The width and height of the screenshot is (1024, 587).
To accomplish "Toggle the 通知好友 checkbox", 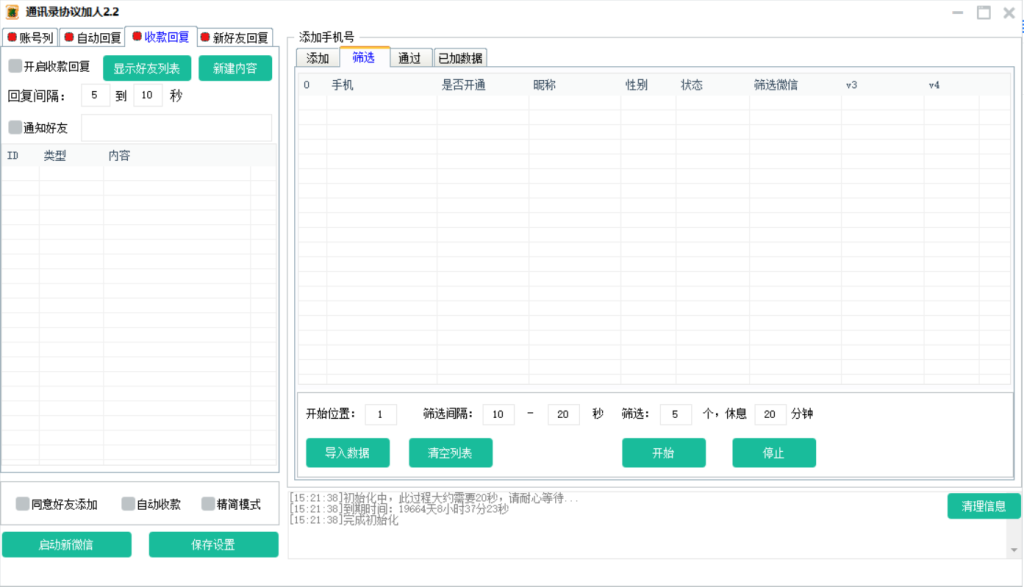I will pyautogui.click(x=15, y=128).
